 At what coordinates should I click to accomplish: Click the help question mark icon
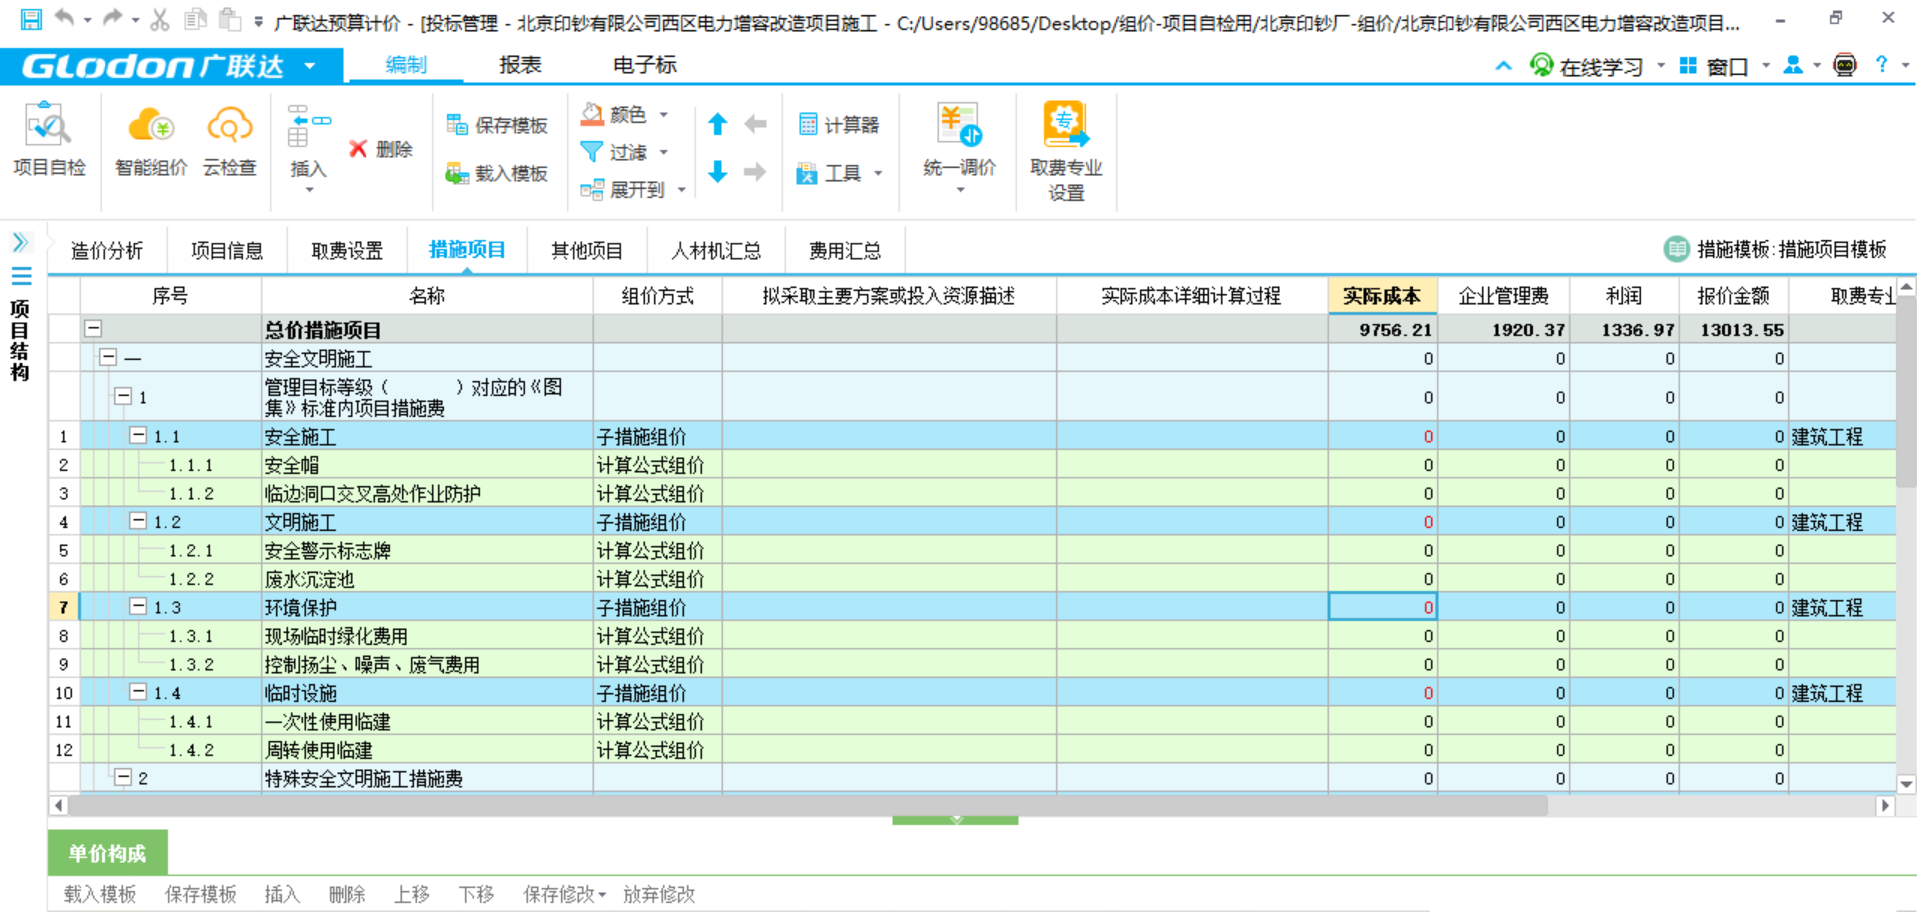(1881, 65)
